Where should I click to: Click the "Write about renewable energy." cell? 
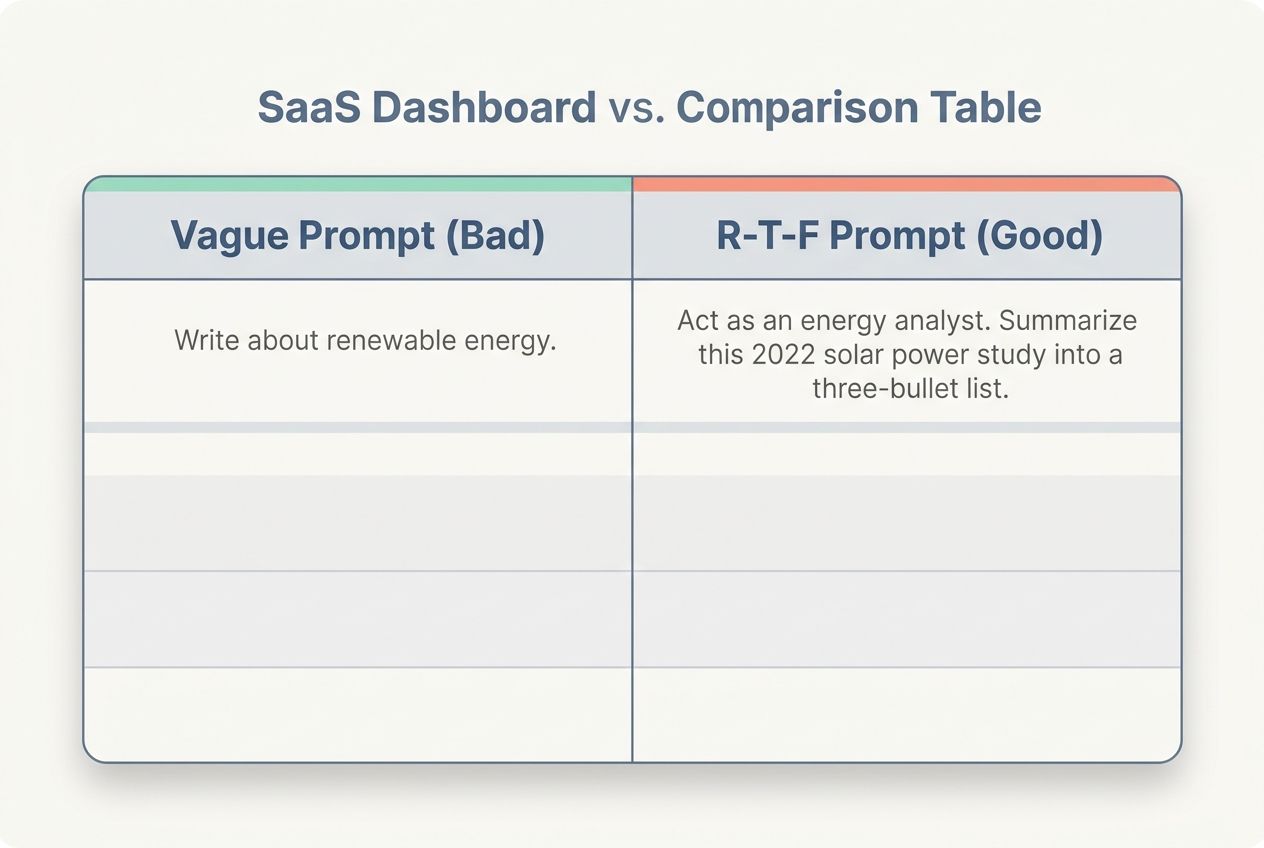pyautogui.click(x=365, y=340)
